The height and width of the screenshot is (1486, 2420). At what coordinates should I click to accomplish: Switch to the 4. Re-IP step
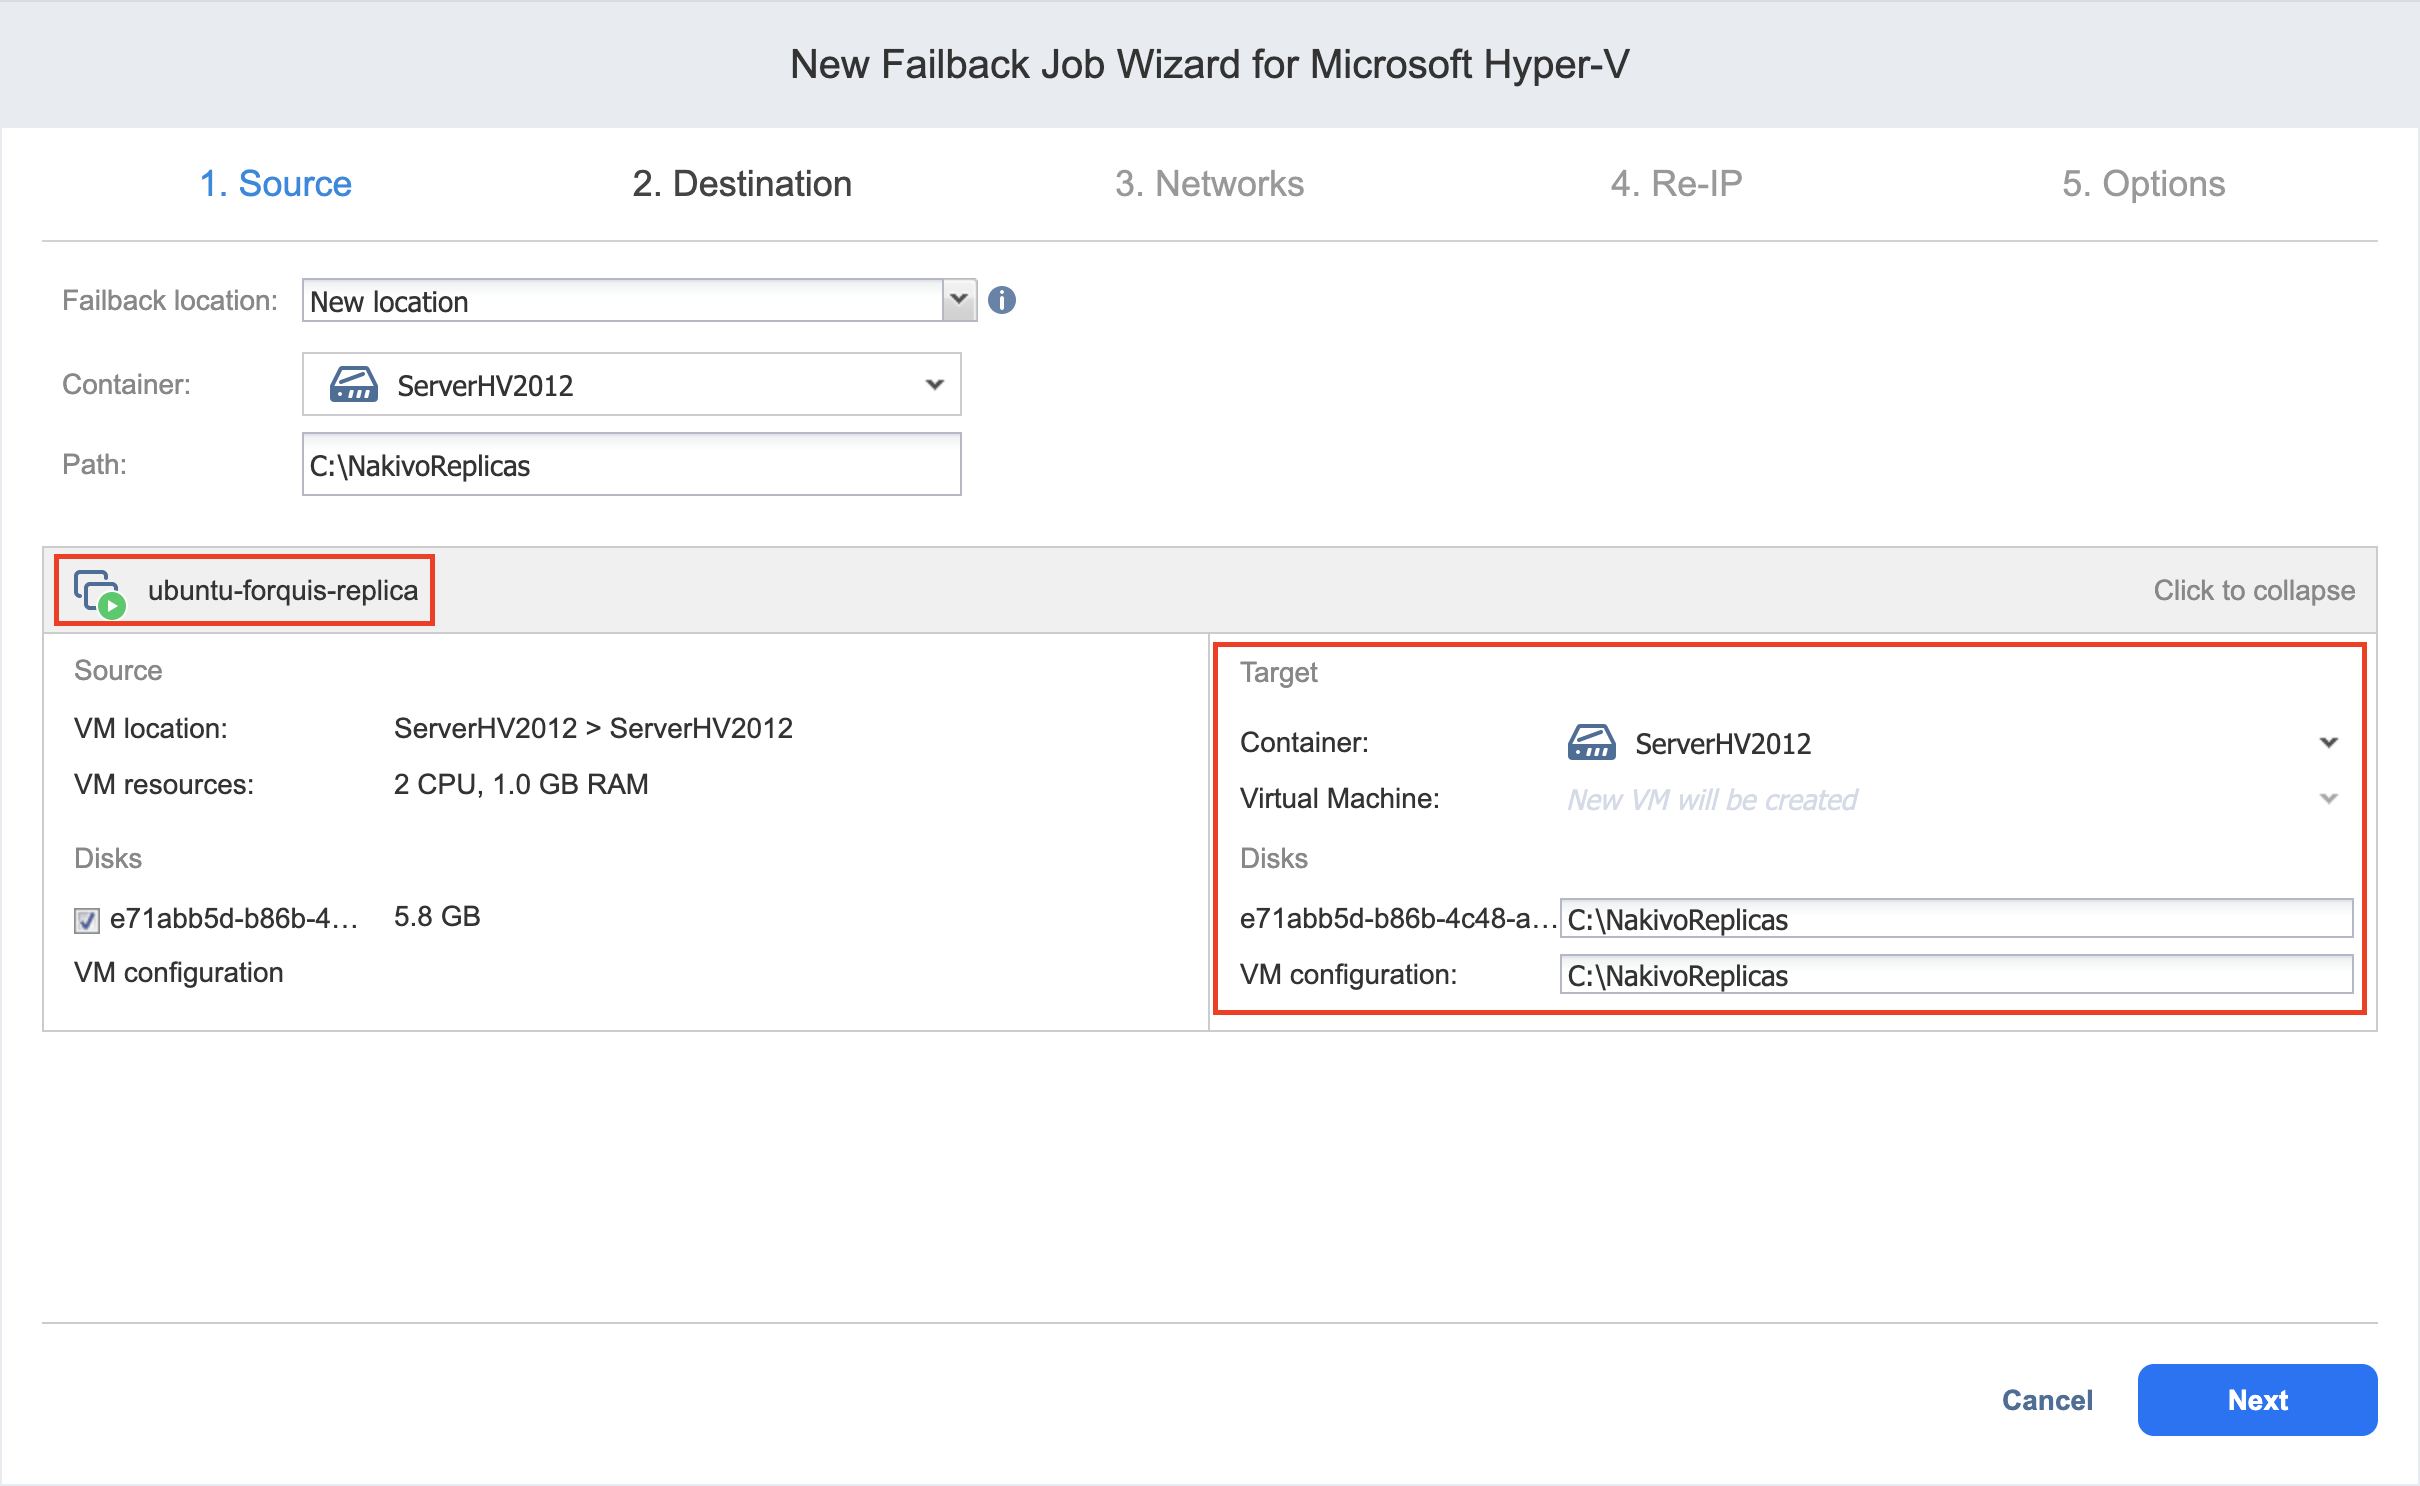1676,184
